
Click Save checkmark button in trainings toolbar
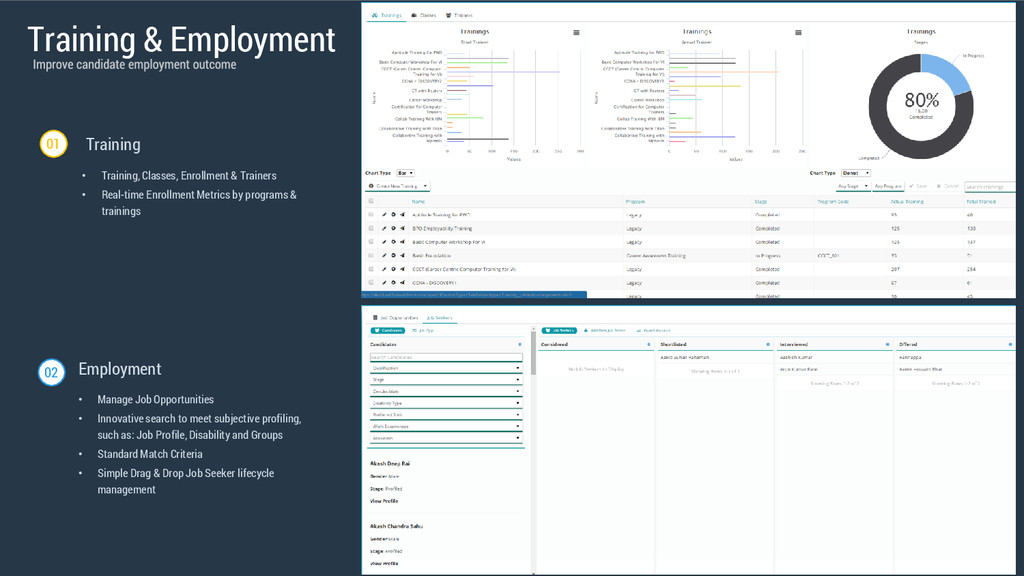[918, 186]
